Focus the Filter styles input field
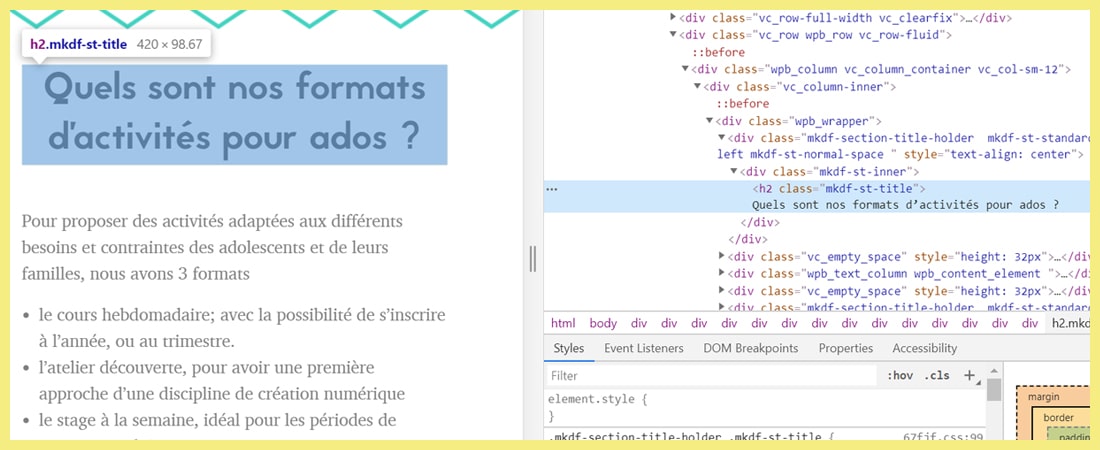Screen dimensions: 1100x450 pyautogui.click(x=711, y=376)
